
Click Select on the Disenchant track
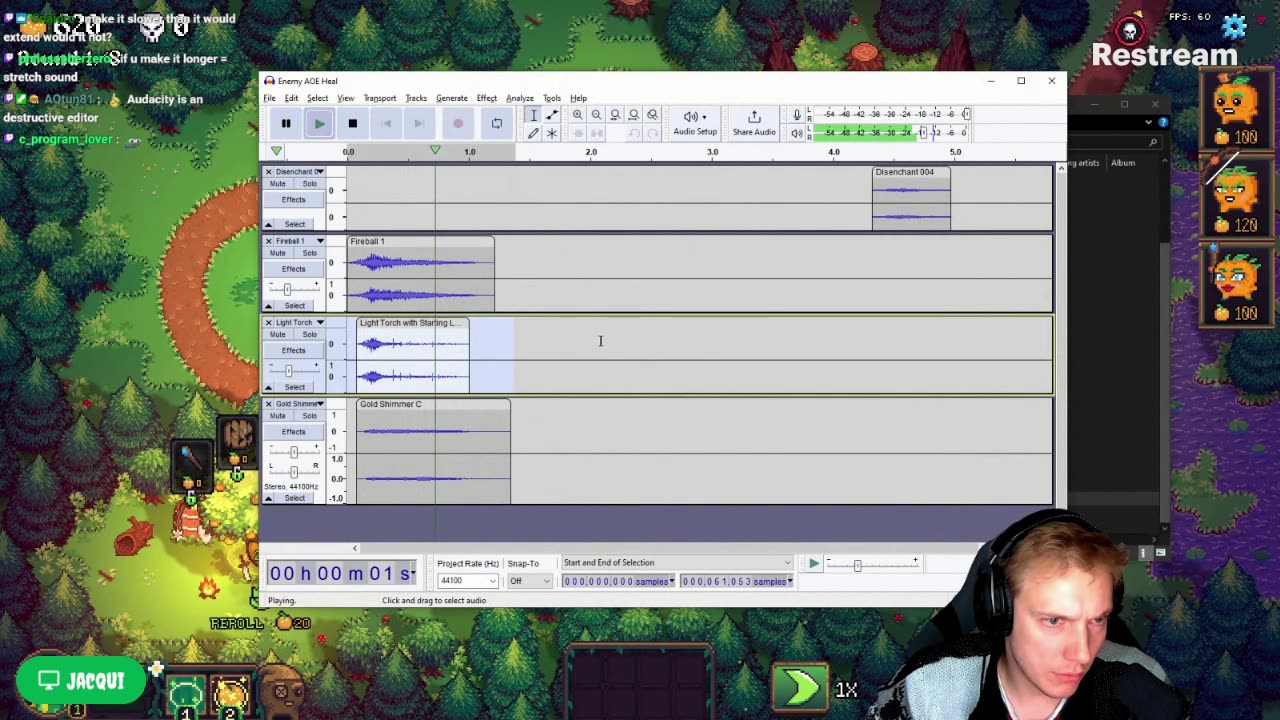click(295, 224)
